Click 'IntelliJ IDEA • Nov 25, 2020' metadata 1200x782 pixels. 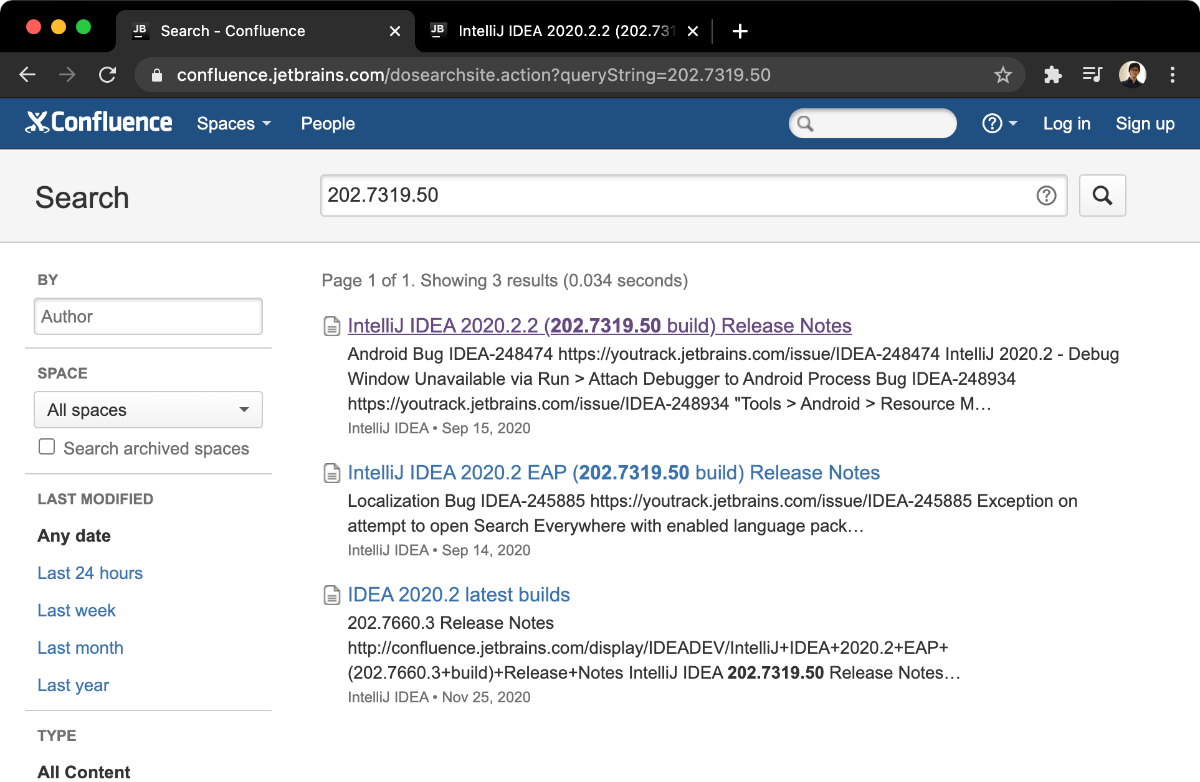[439, 697]
